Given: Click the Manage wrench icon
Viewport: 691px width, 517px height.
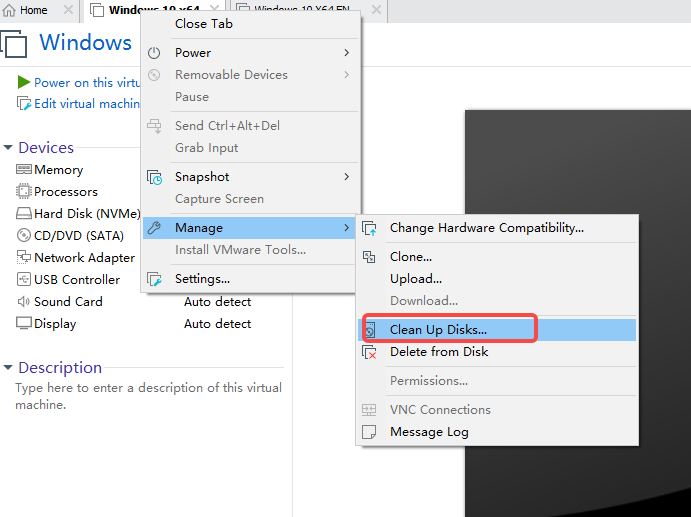Looking at the screenshot, I should point(154,228).
